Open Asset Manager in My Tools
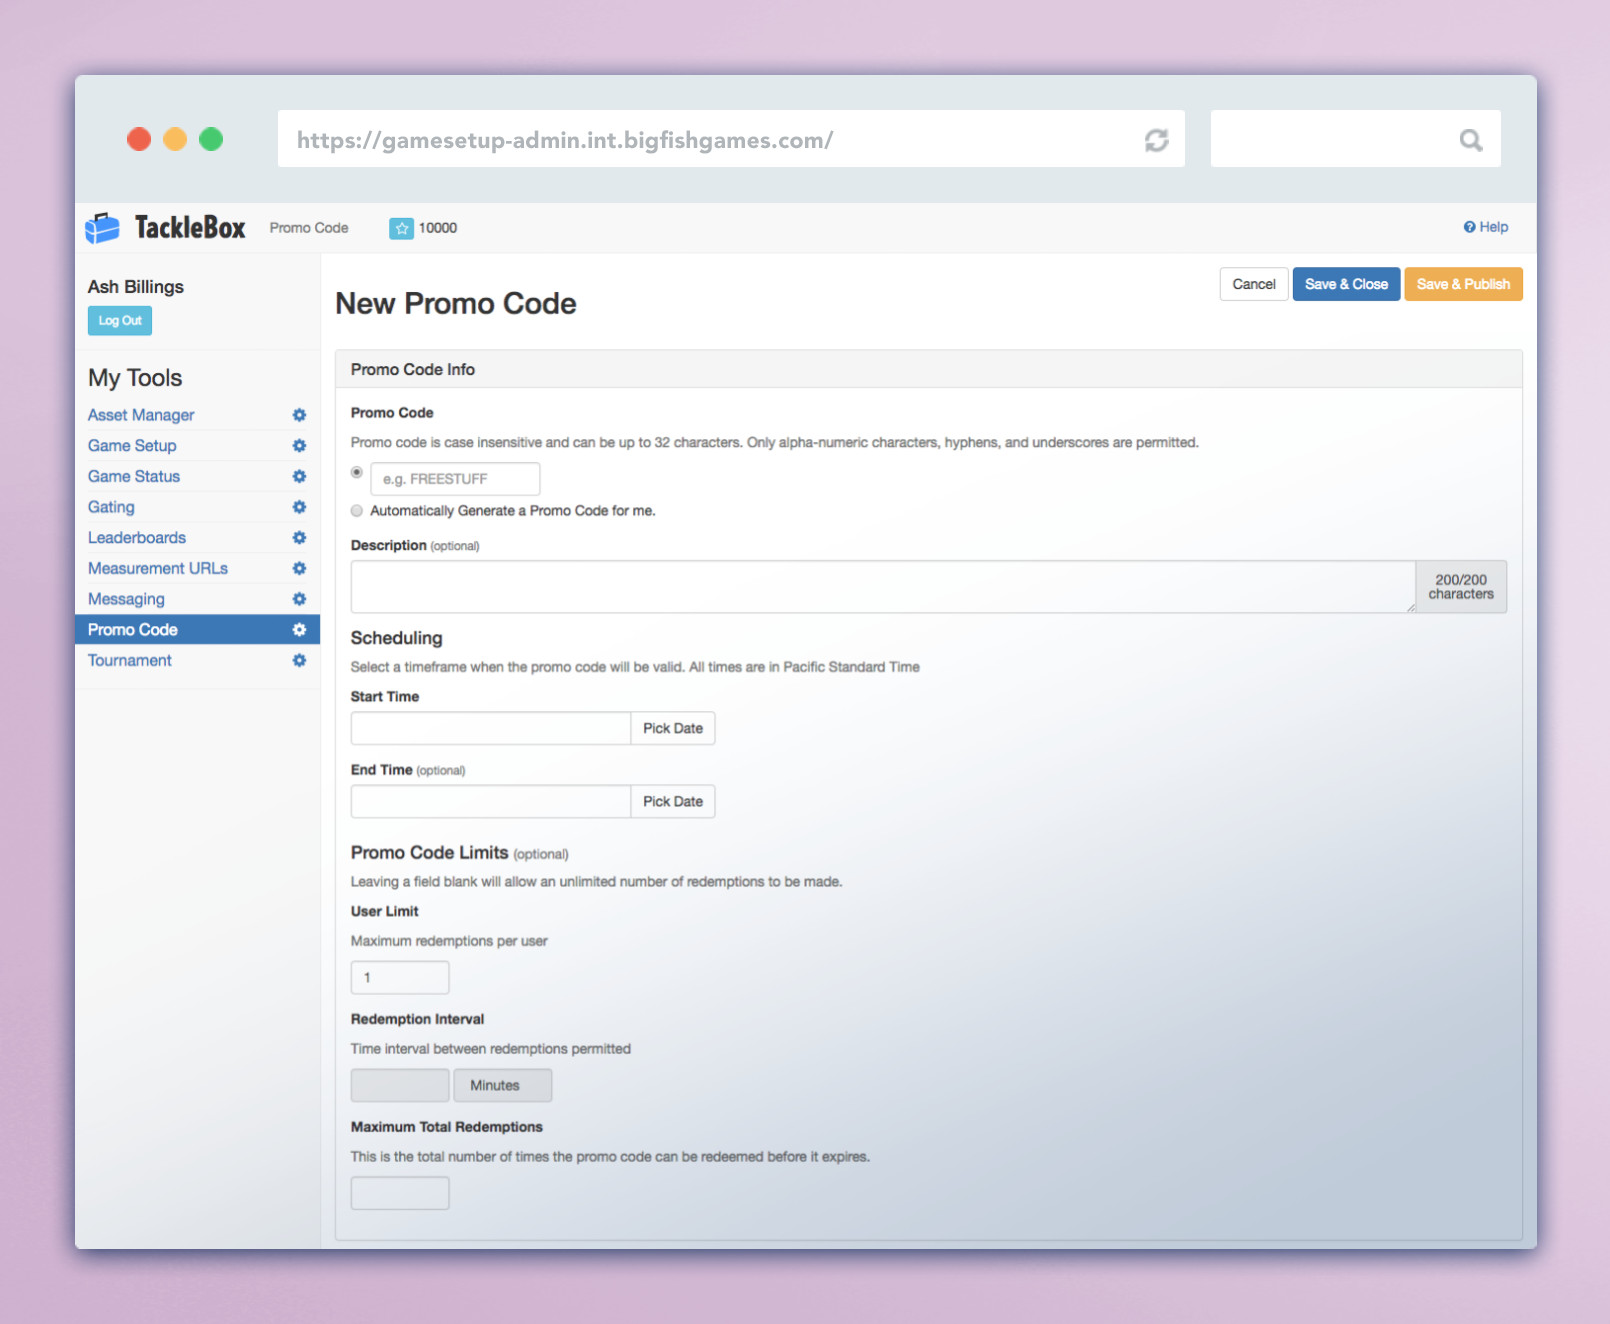 (141, 415)
